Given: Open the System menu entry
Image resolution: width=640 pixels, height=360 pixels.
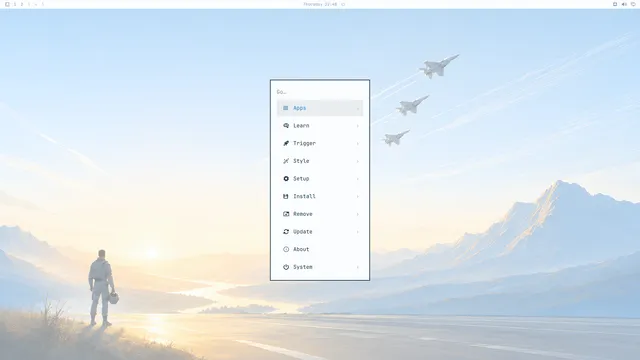Looking at the screenshot, I should (x=320, y=267).
